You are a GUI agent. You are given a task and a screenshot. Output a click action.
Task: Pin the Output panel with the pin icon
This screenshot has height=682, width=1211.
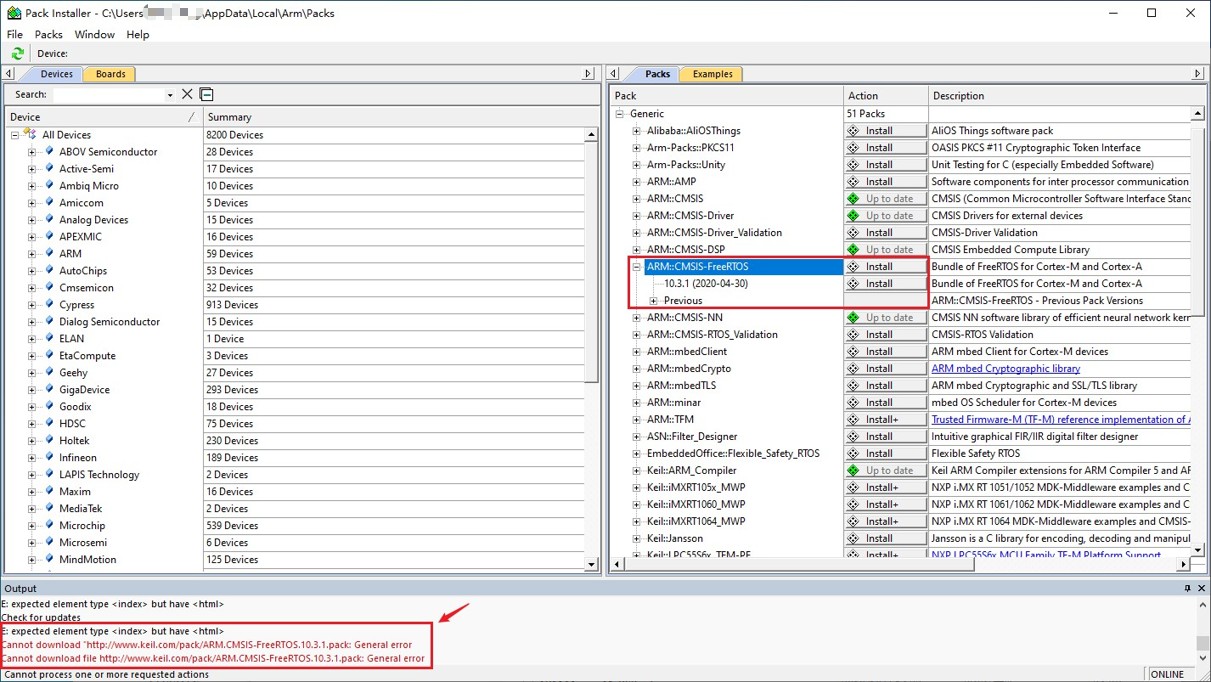click(1187, 589)
